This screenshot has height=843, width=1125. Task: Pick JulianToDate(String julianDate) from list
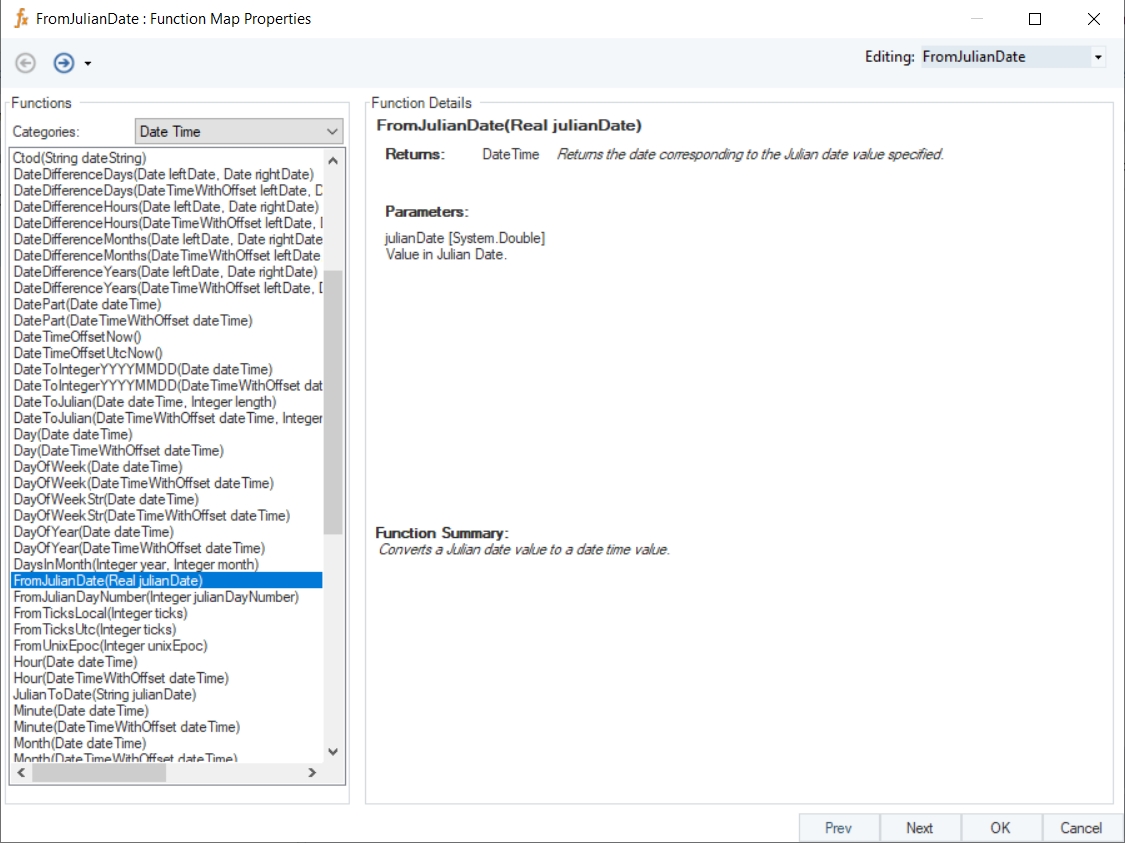click(105, 694)
